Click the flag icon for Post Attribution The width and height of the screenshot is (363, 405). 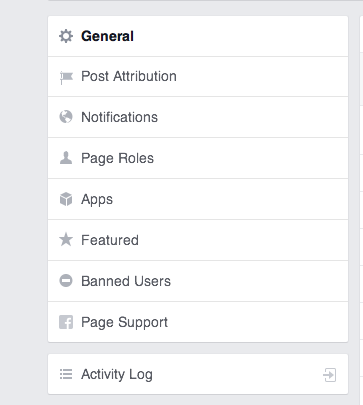click(x=66, y=78)
